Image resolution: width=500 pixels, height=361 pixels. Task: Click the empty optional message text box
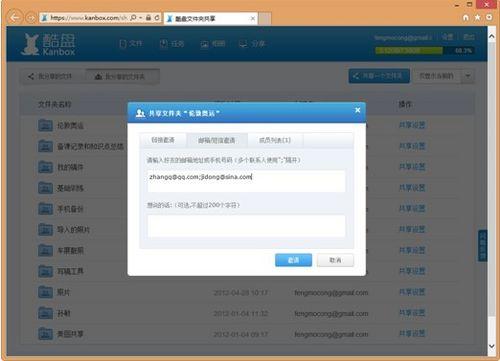(x=246, y=226)
